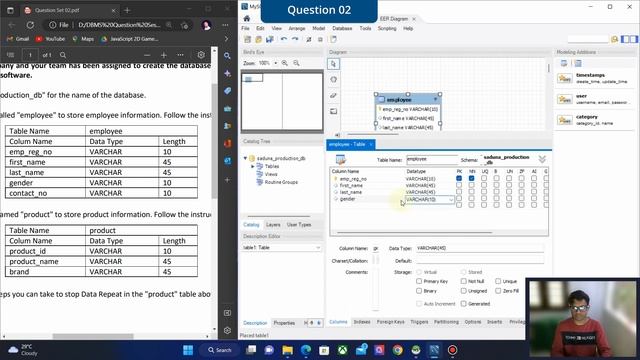This screenshot has height=360, width=640.
Task: Check PK for first_name row
Action: pyautogui.click(x=459, y=185)
